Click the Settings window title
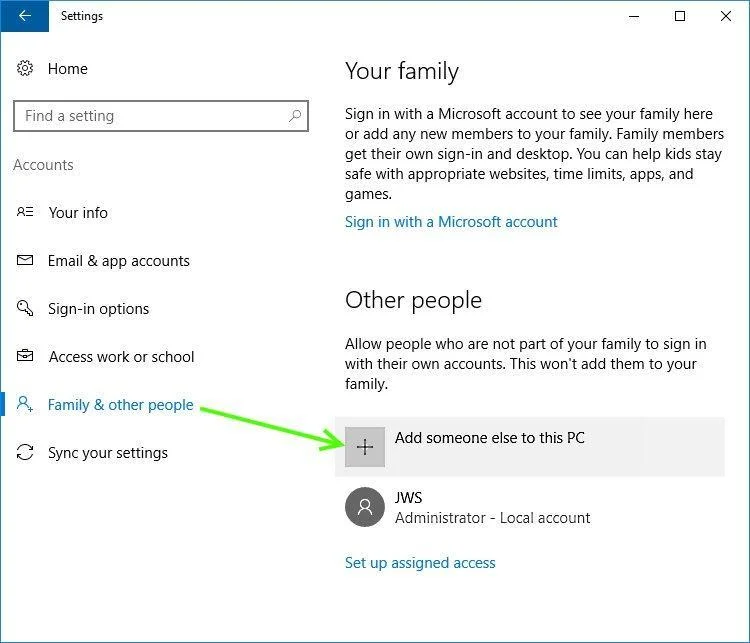Screen dimensions: 750x643 82,16
